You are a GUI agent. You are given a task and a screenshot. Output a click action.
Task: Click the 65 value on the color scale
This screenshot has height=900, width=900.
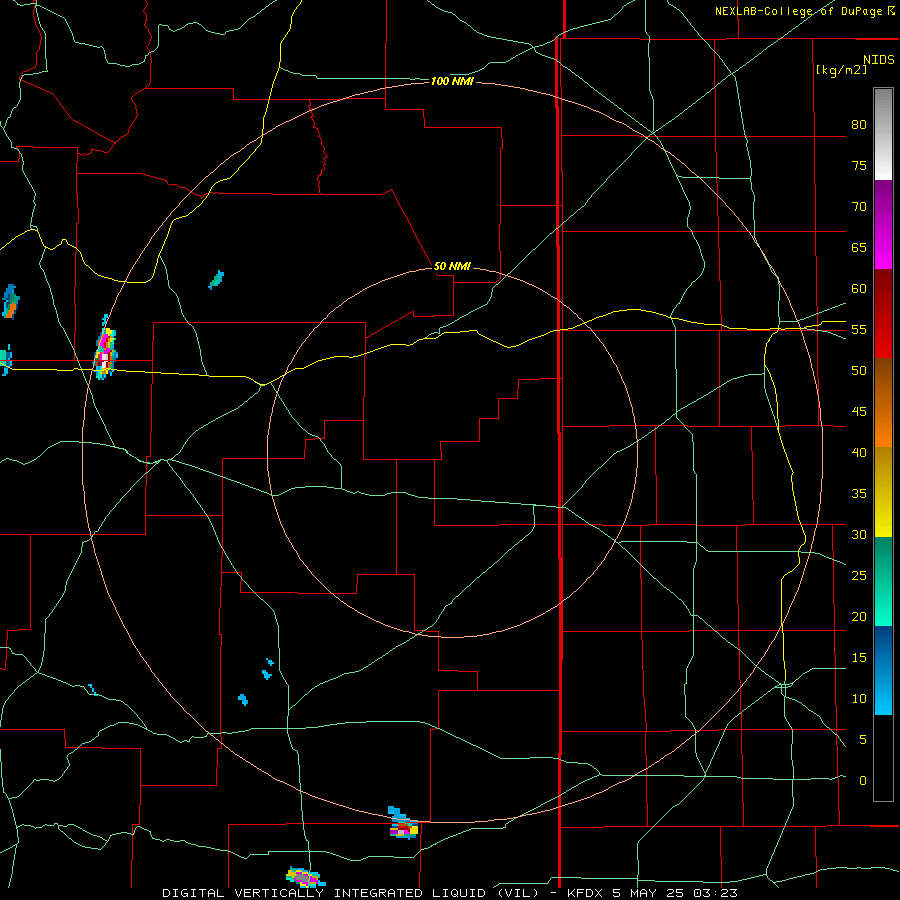[x=859, y=247]
